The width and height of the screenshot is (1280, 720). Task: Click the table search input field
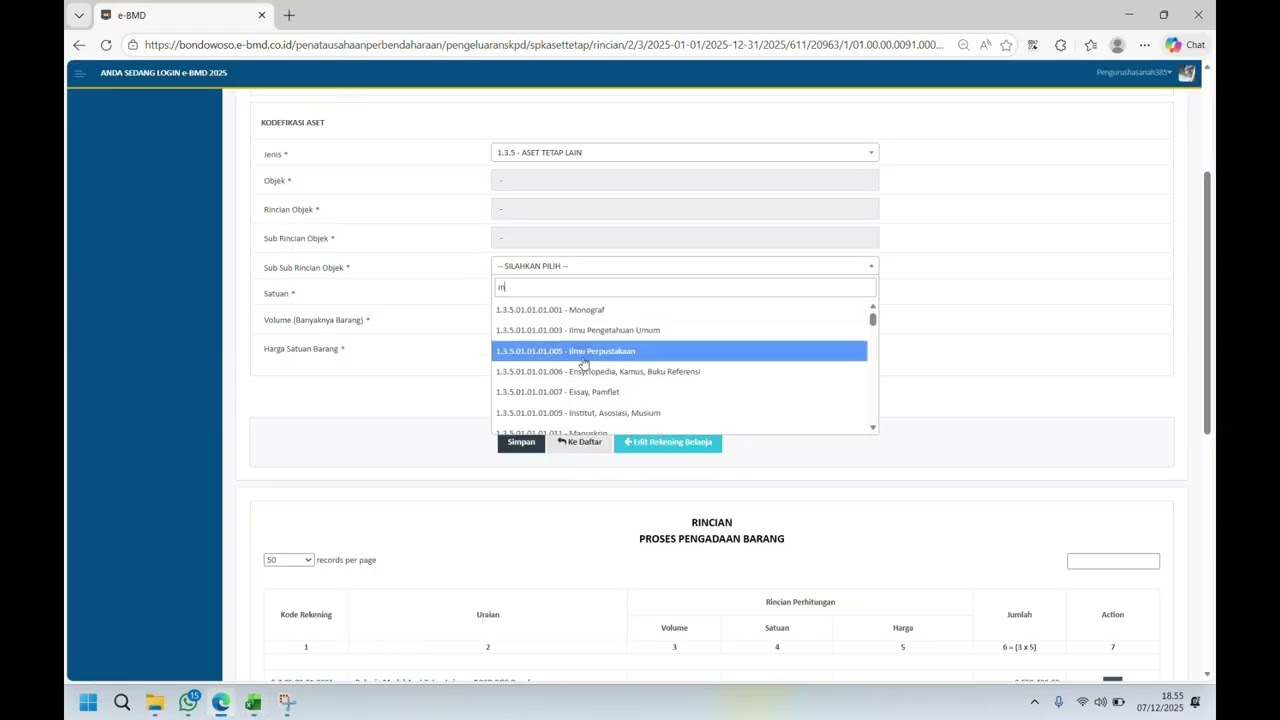tap(1113, 561)
